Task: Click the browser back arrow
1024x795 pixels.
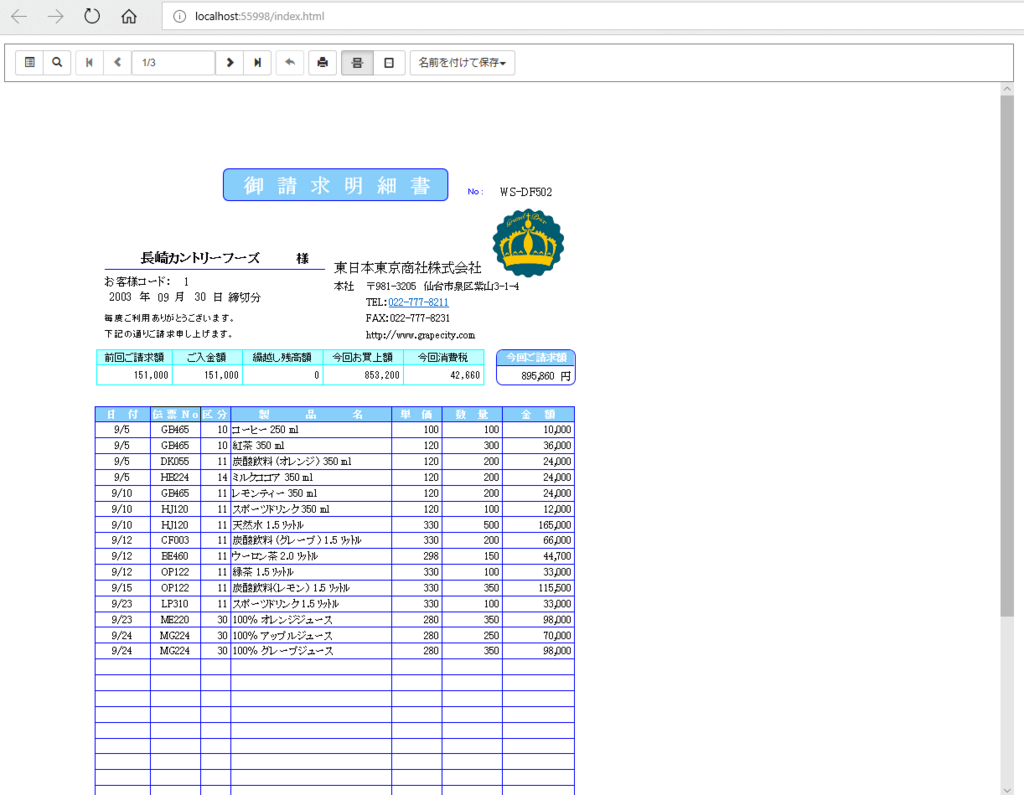Action: click(x=19, y=16)
